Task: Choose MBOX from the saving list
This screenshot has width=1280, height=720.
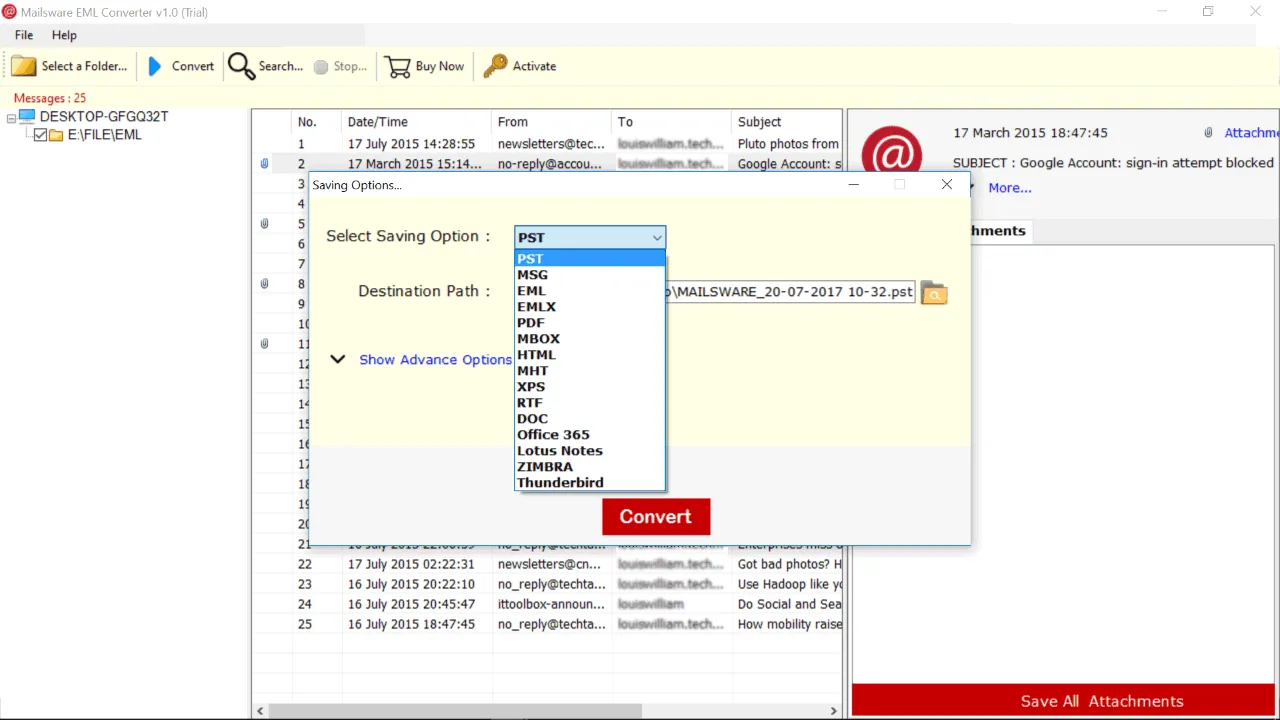Action: (x=590, y=339)
